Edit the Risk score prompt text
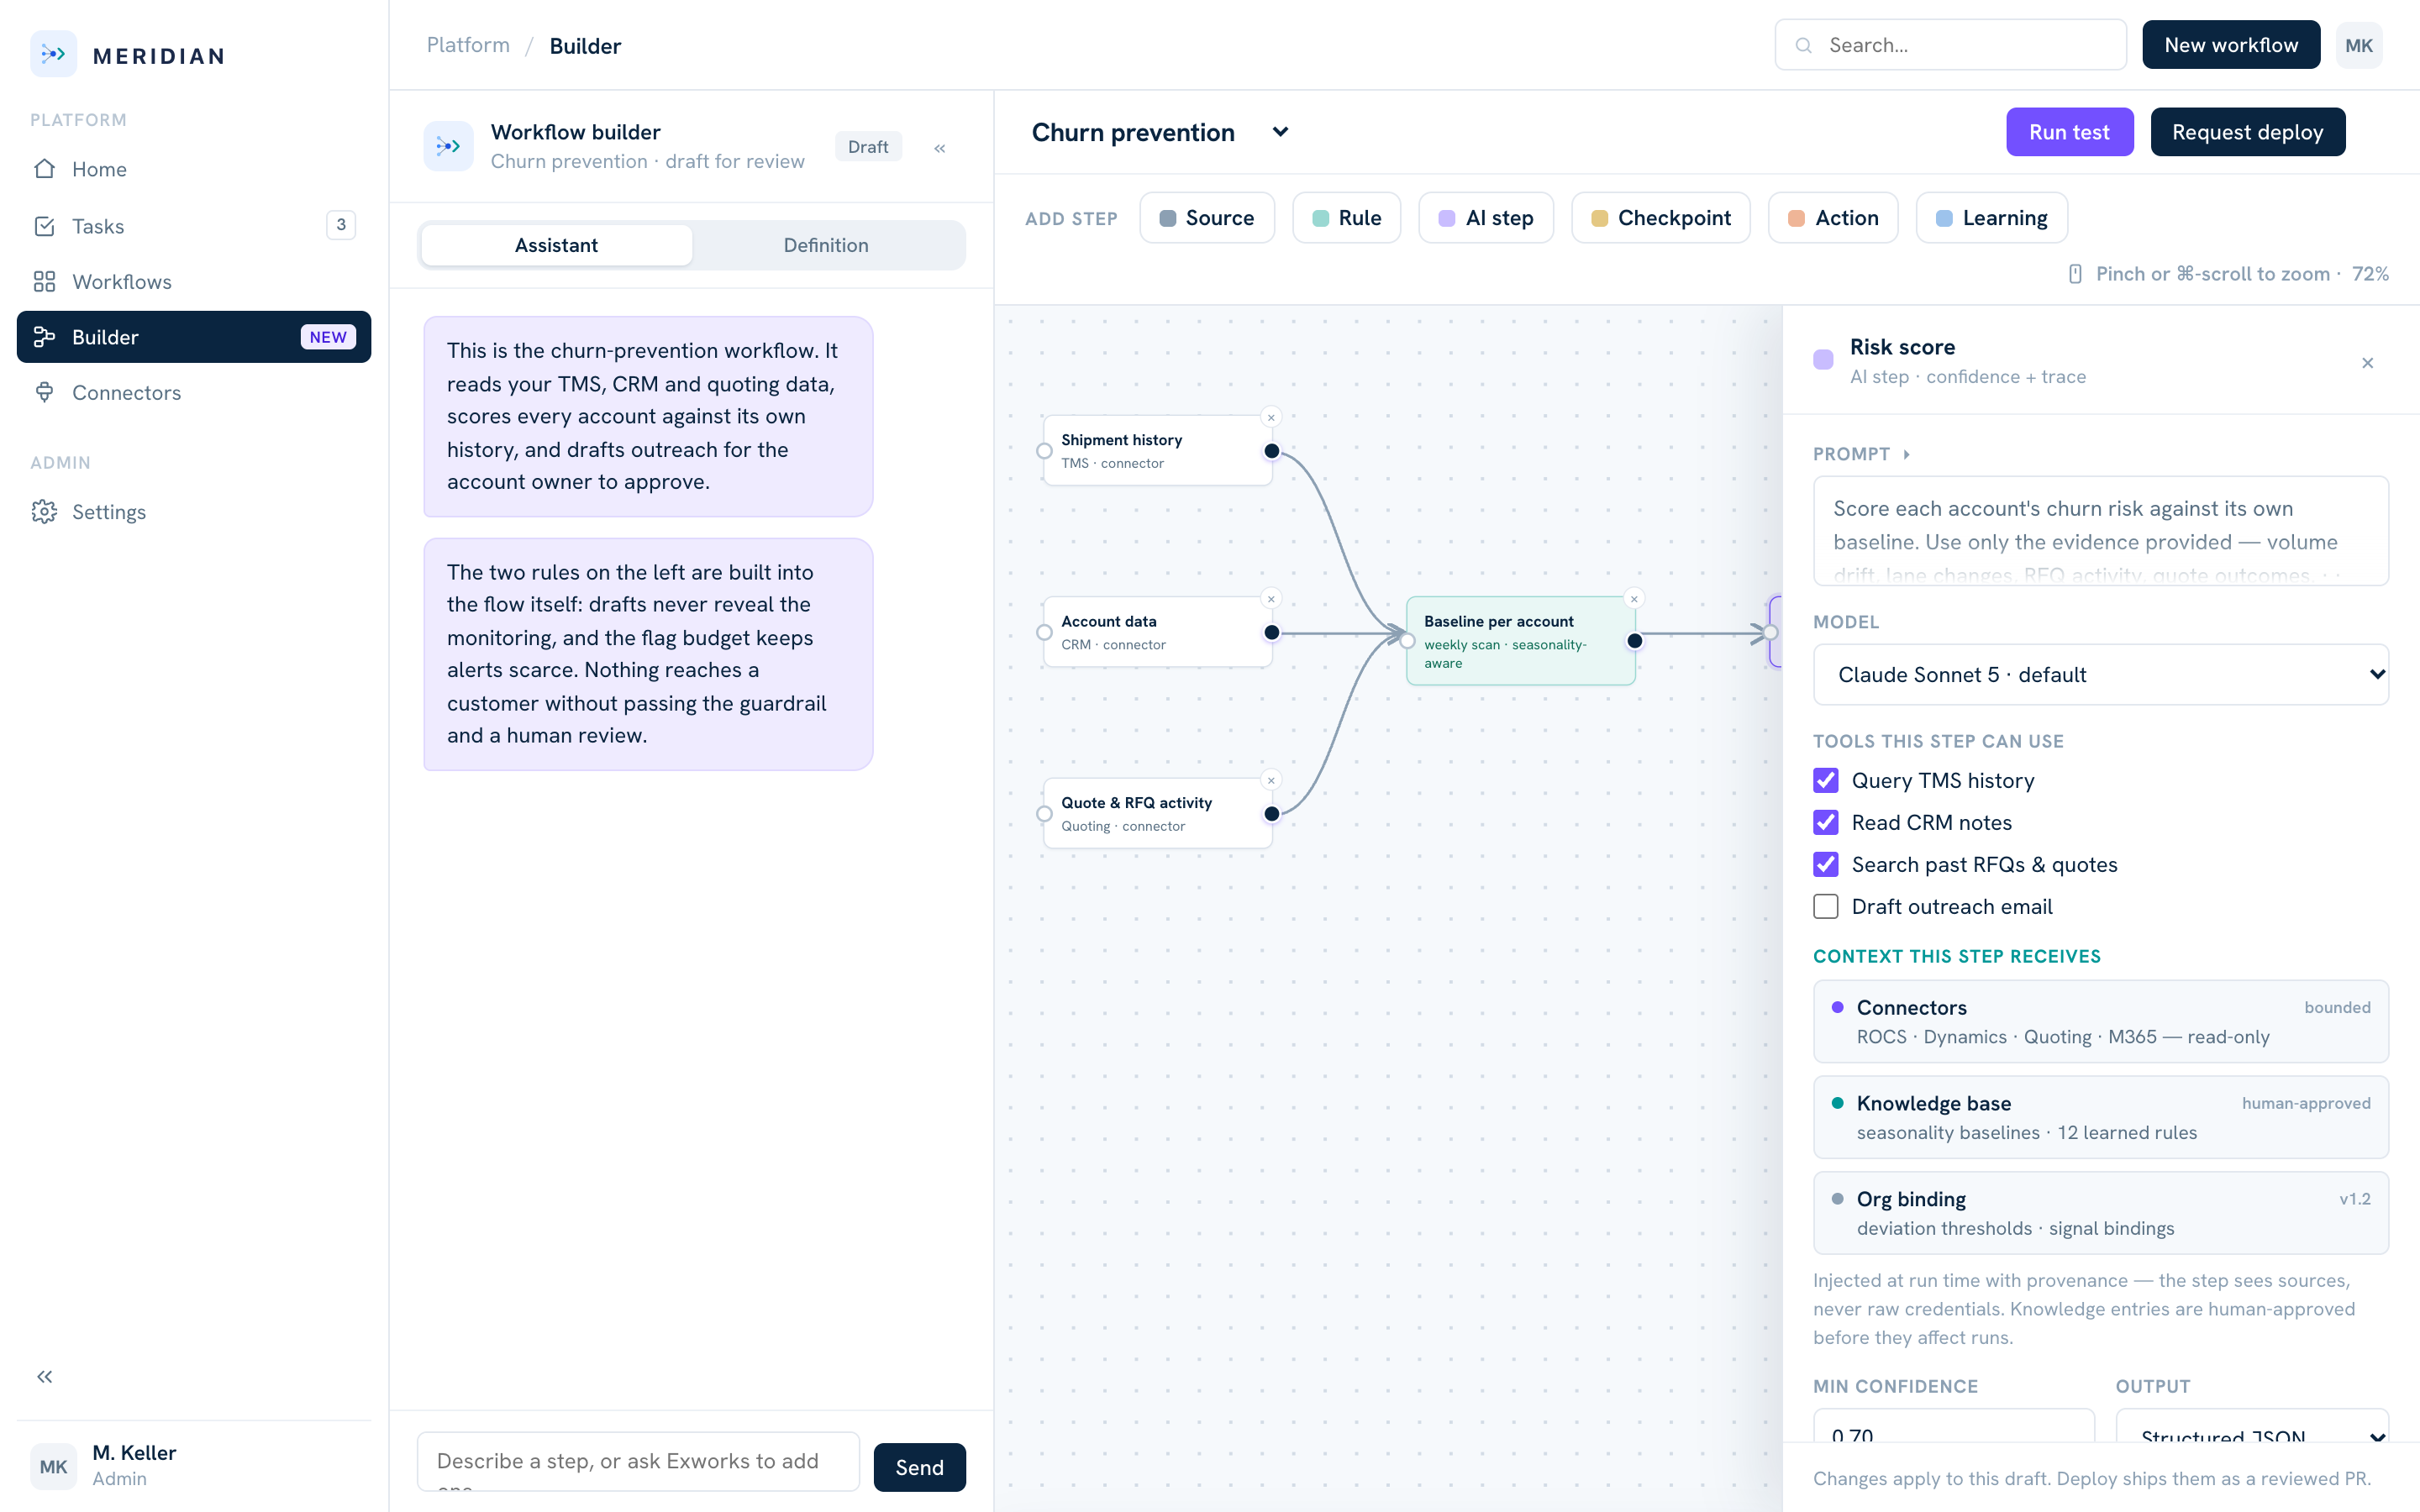This screenshot has height=1512, width=2420. coord(2100,531)
